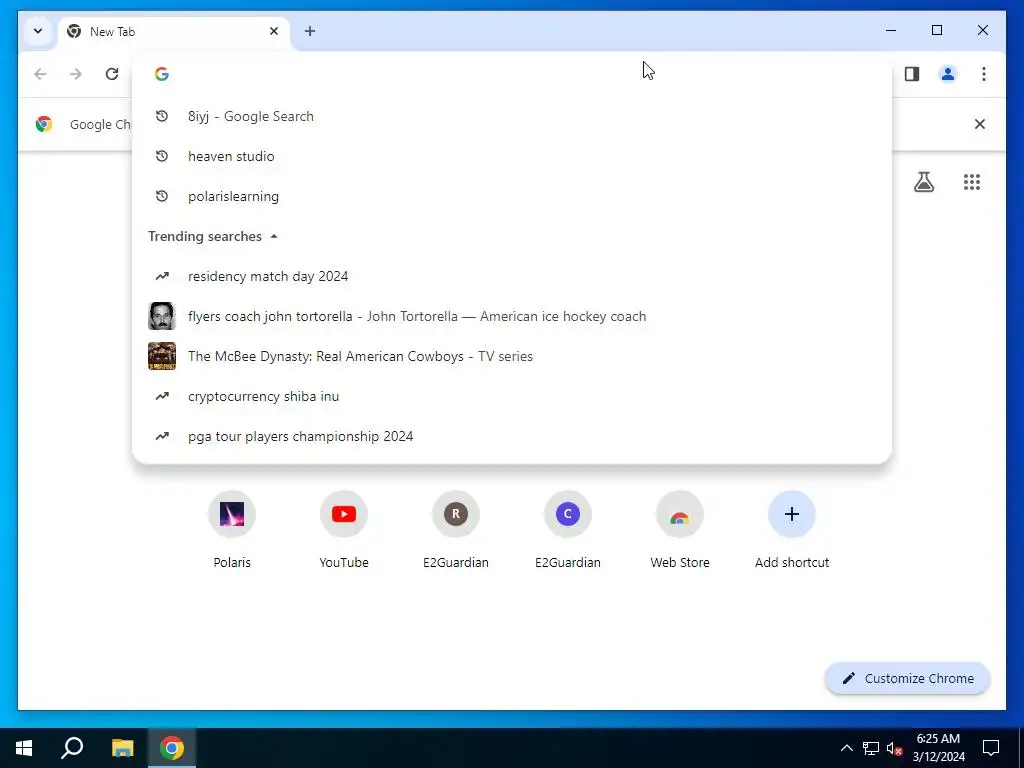Select the heaven studio history suggestion
This screenshot has height=768, width=1024.
pyautogui.click(x=512, y=156)
